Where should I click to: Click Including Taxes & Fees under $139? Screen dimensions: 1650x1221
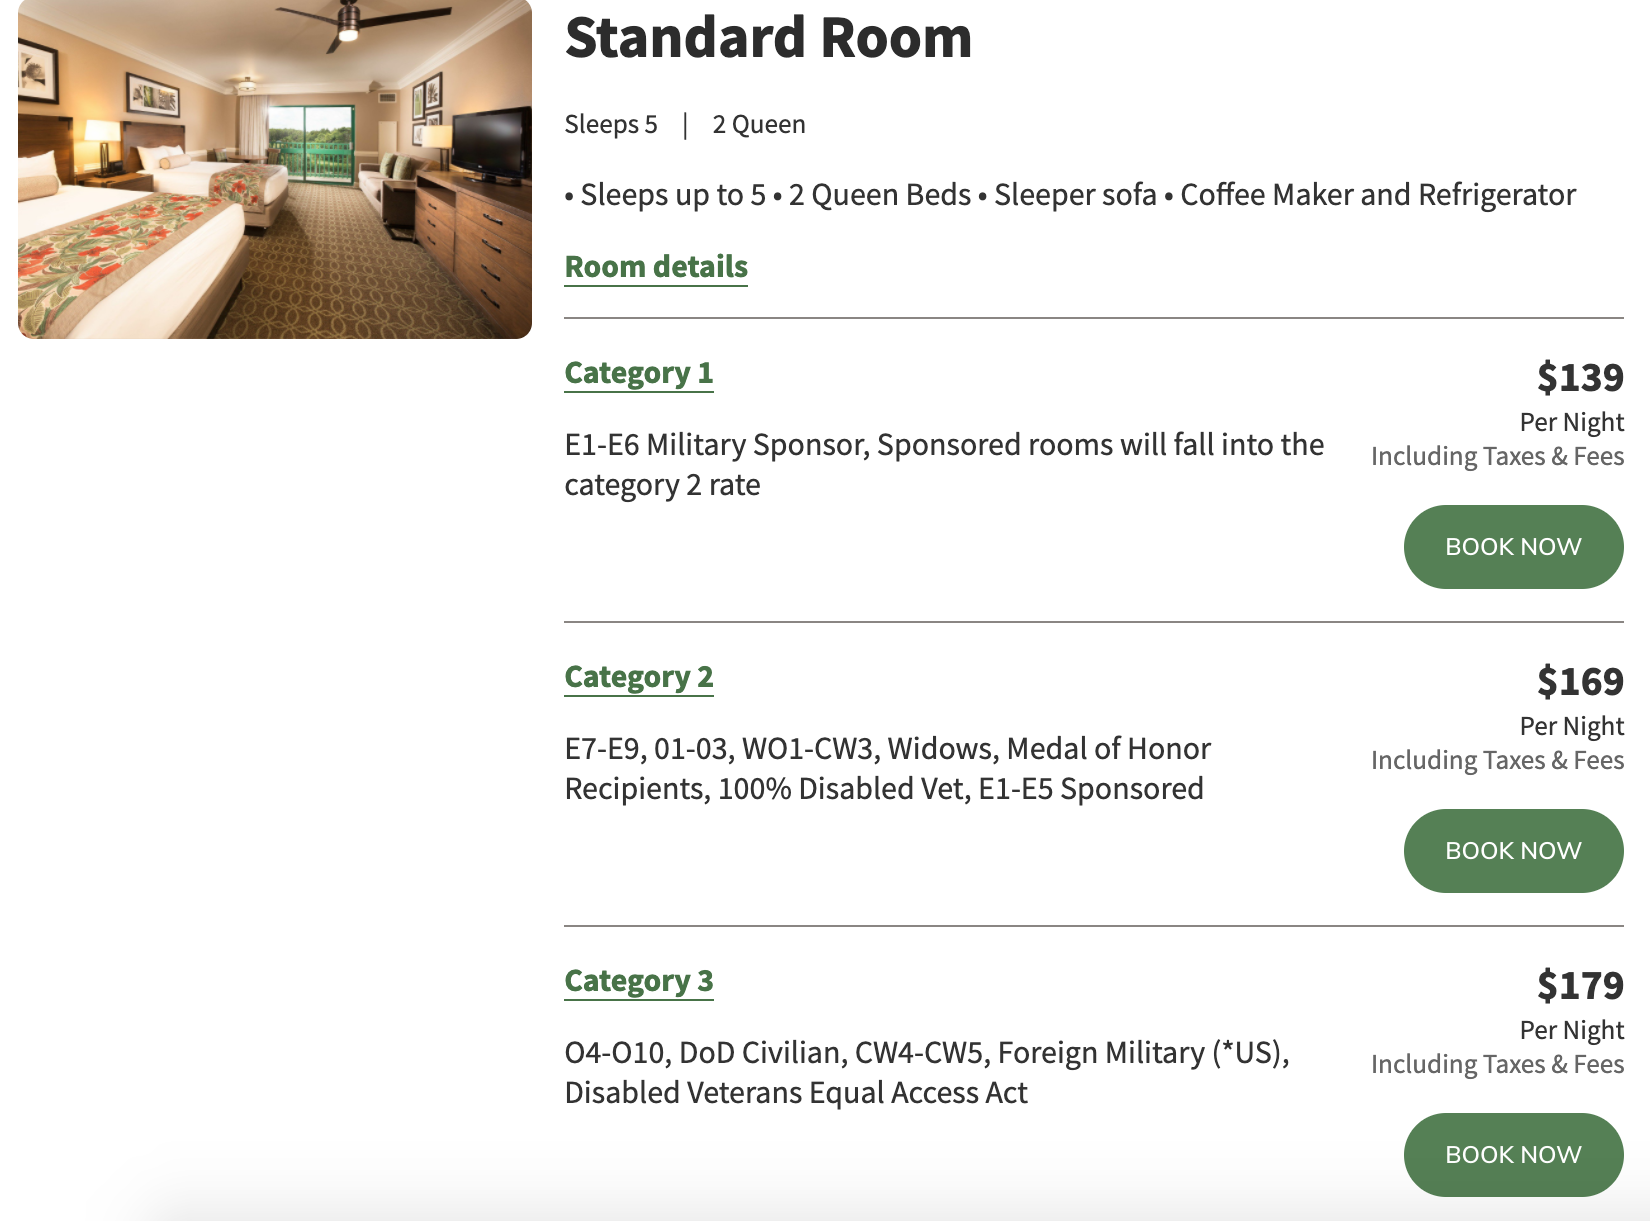point(1497,456)
